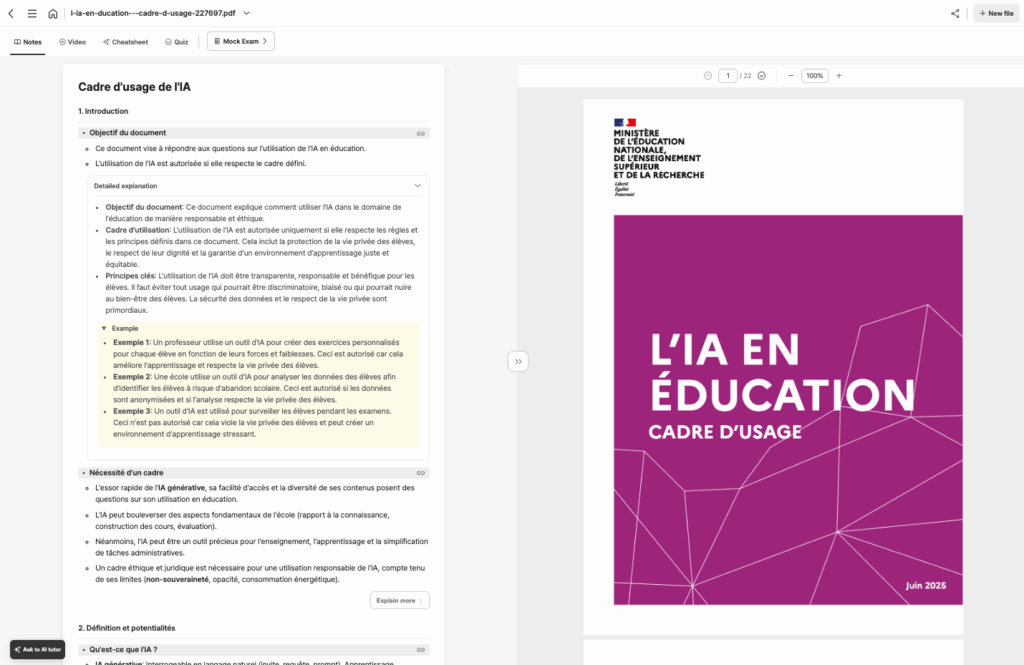Collapse the Example disclosure triangle
The height and width of the screenshot is (665, 1024).
[x=104, y=328]
